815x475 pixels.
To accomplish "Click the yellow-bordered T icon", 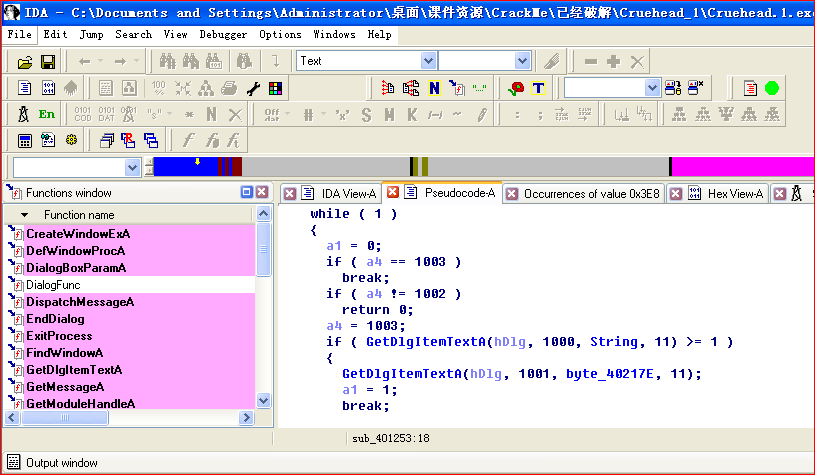I will (x=538, y=88).
